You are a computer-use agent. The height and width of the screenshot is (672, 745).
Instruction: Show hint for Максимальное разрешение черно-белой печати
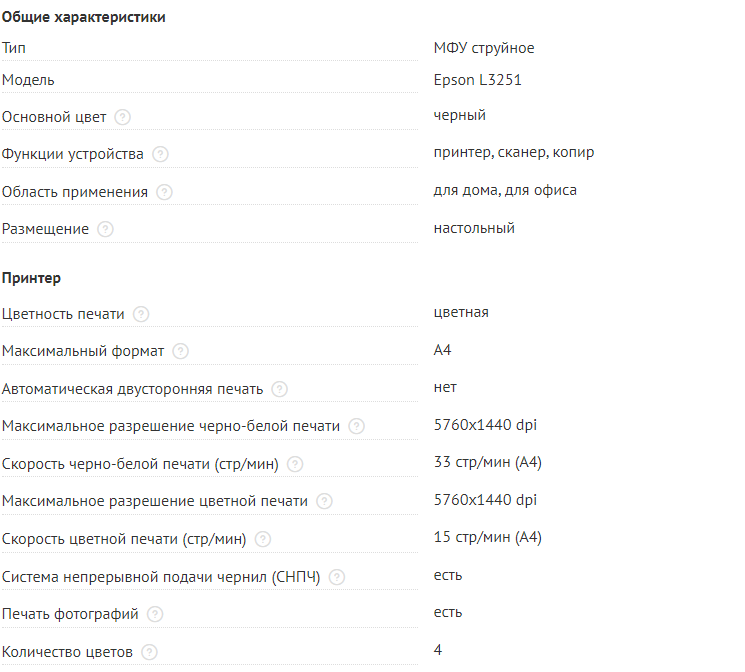pos(357,426)
